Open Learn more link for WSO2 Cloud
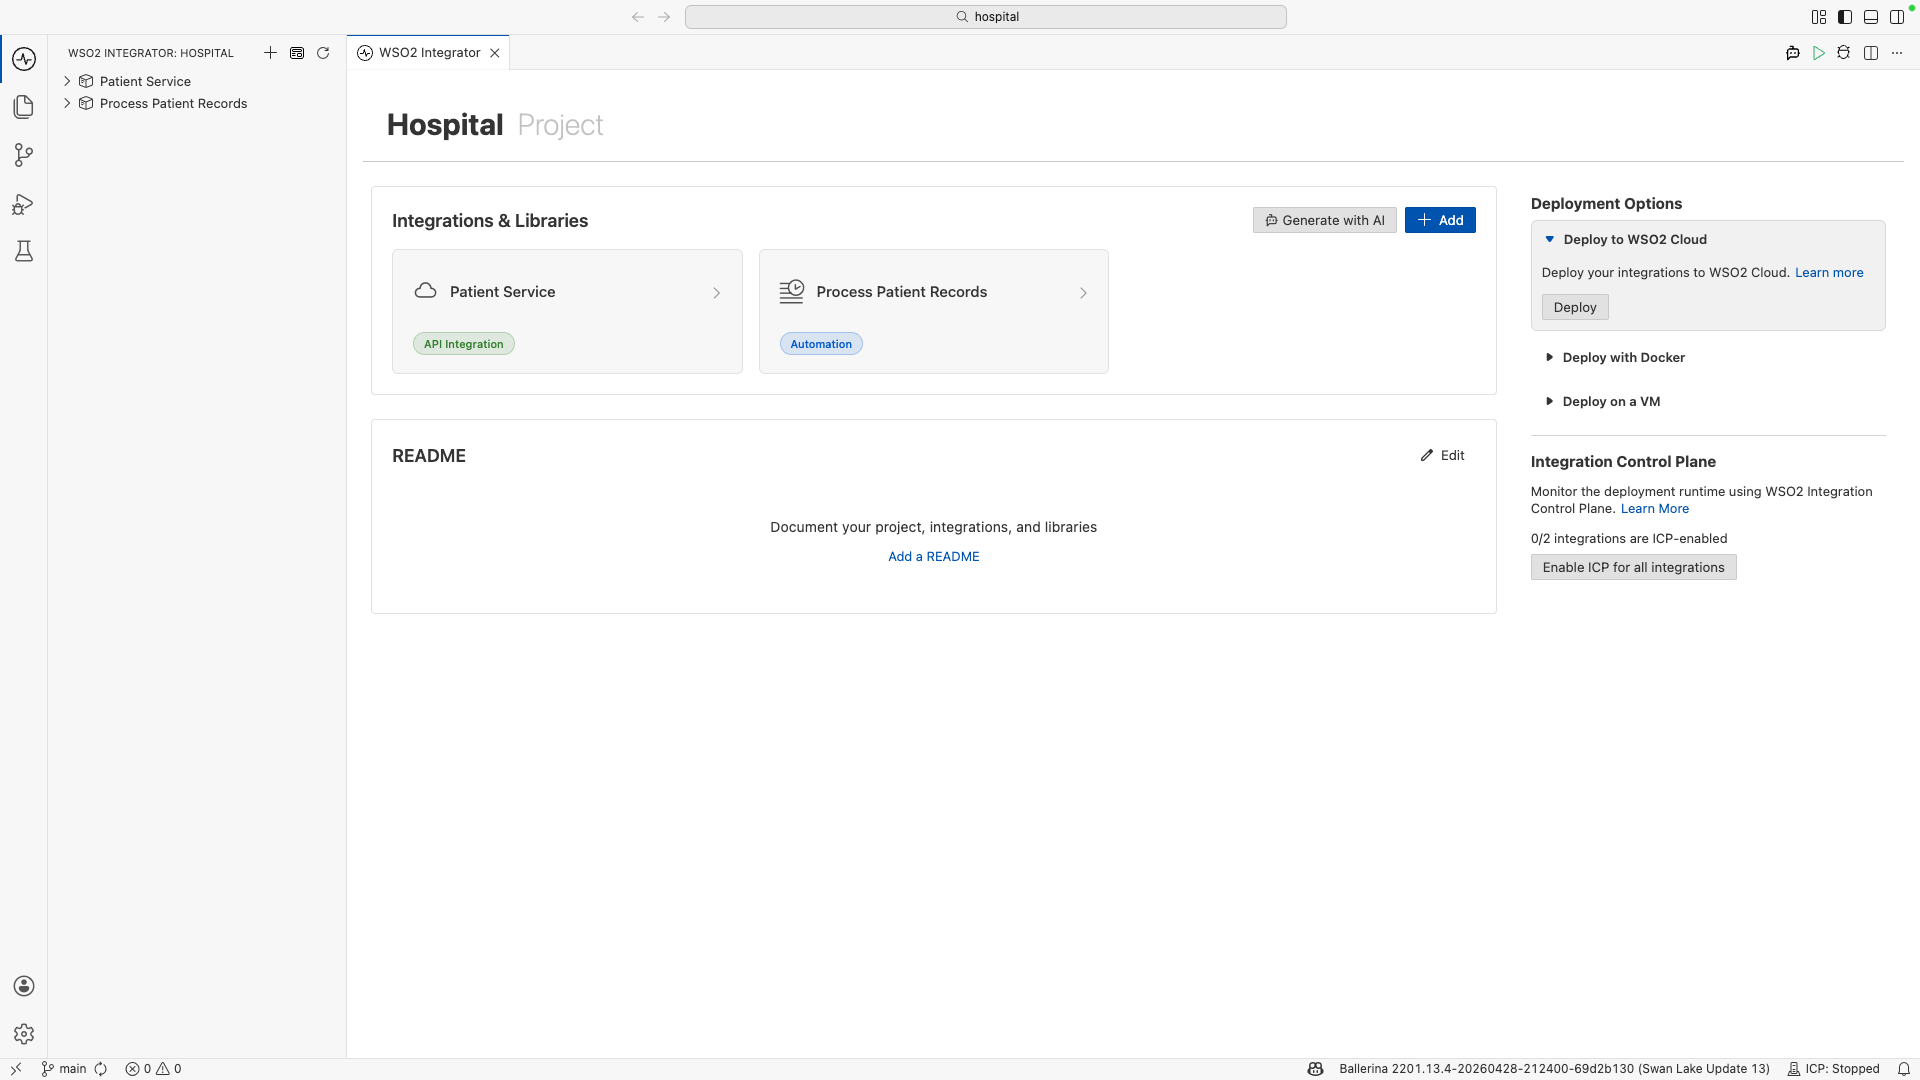This screenshot has width=1920, height=1080. point(1829,272)
